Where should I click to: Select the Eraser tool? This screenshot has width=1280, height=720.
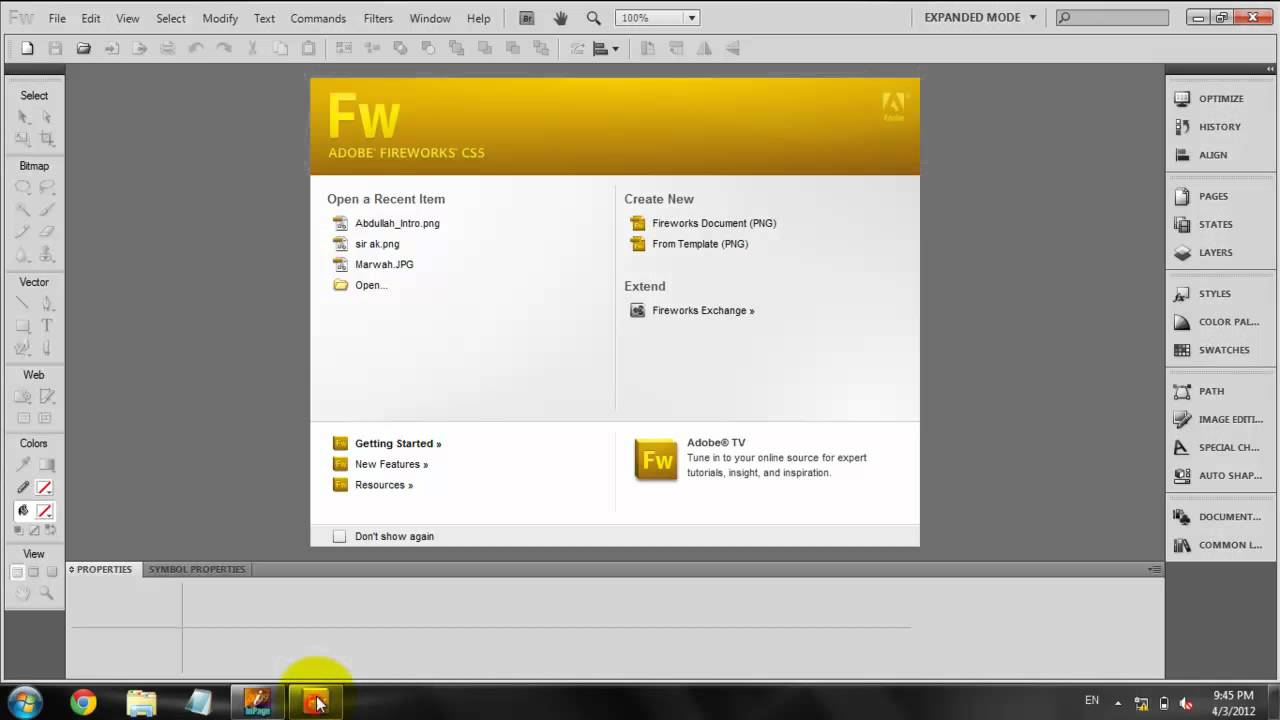(x=46, y=232)
